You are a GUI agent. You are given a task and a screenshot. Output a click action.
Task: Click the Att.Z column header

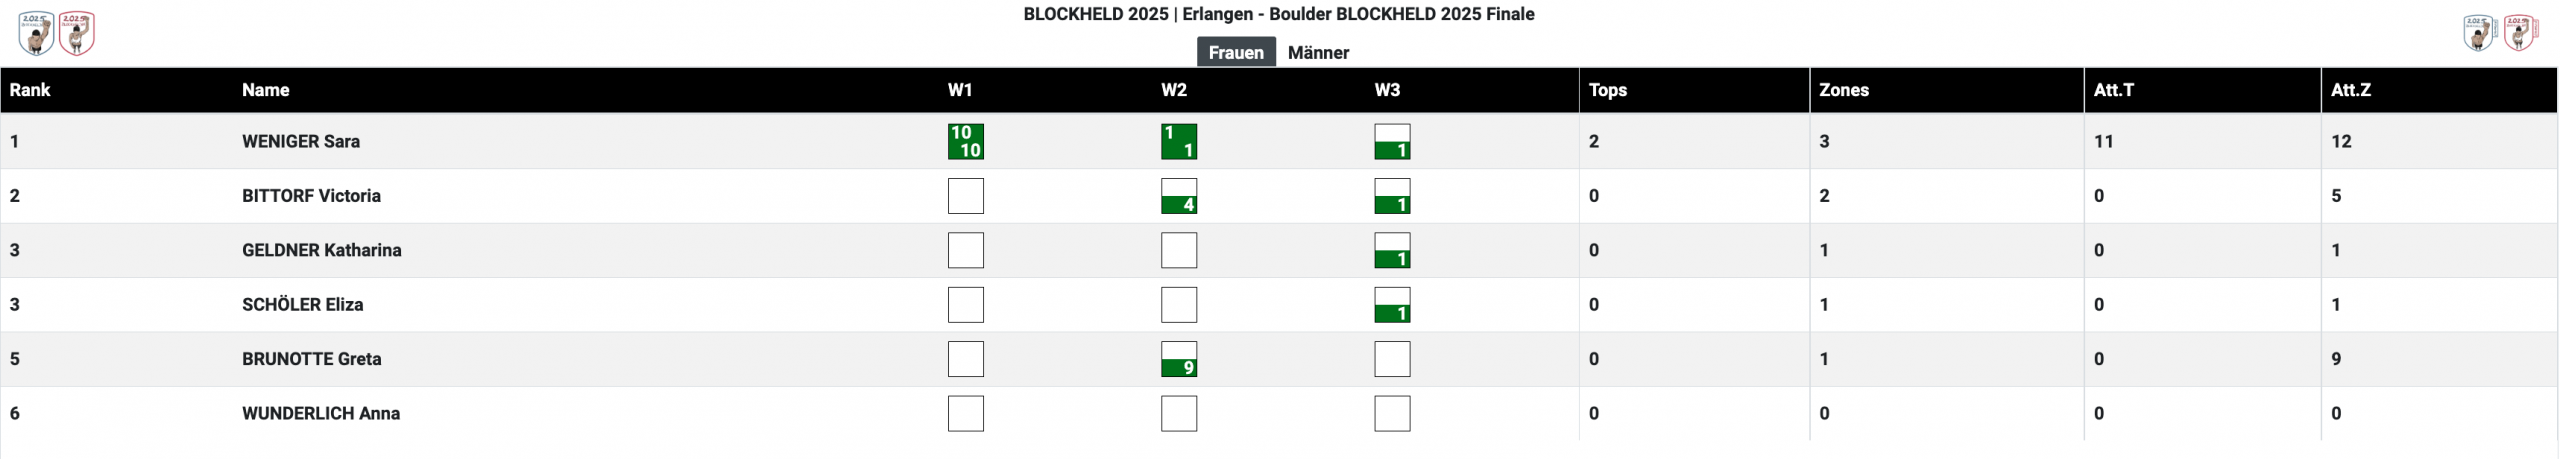point(2350,90)
